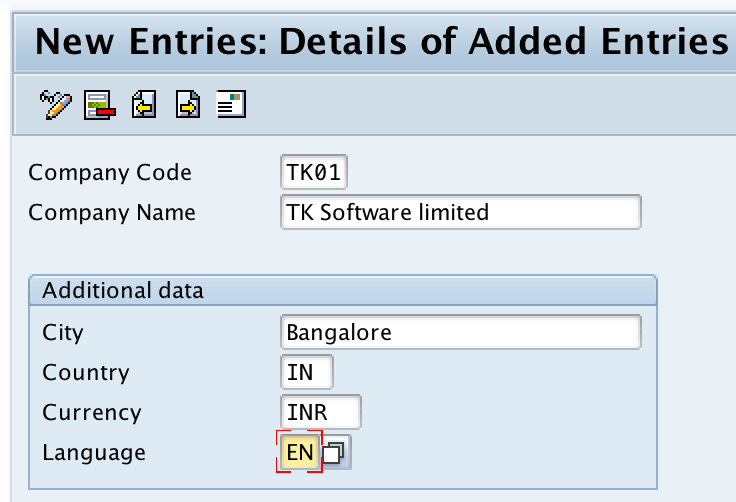Click the Display/Change pencil icon

pyautogui.click(x=55, y=104)
